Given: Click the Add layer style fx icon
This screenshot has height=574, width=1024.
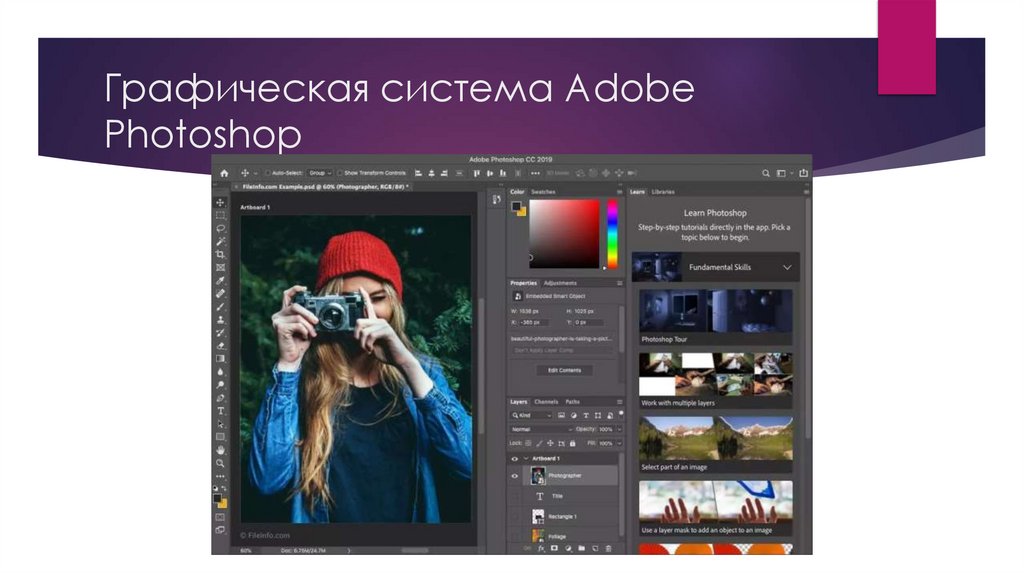Looking at the screenshot, I should tap(541, 549).
